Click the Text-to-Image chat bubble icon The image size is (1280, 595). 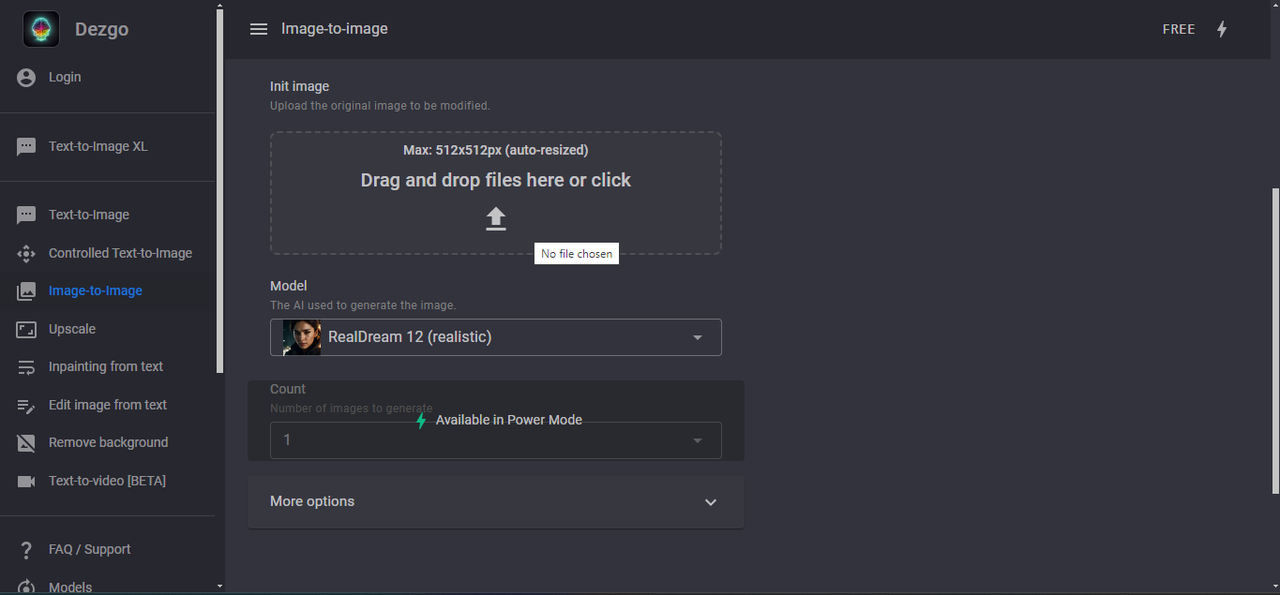click(x=27, y=215)
